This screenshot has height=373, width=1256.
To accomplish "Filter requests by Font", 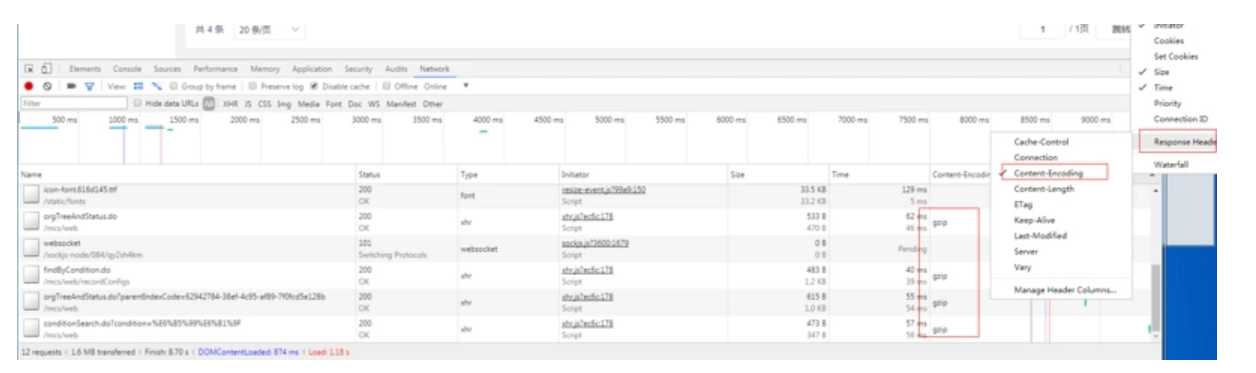I will pos(334,103).
